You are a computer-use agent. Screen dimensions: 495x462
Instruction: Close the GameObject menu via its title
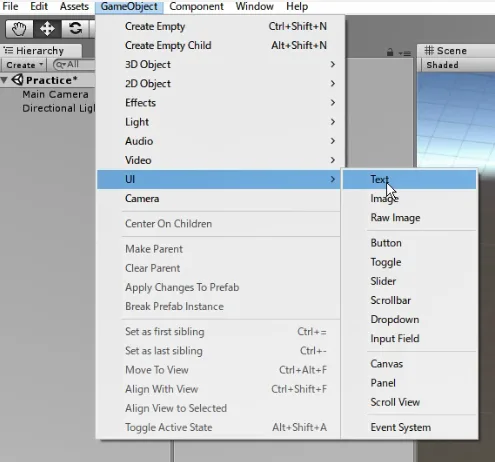tap(129, 6)
